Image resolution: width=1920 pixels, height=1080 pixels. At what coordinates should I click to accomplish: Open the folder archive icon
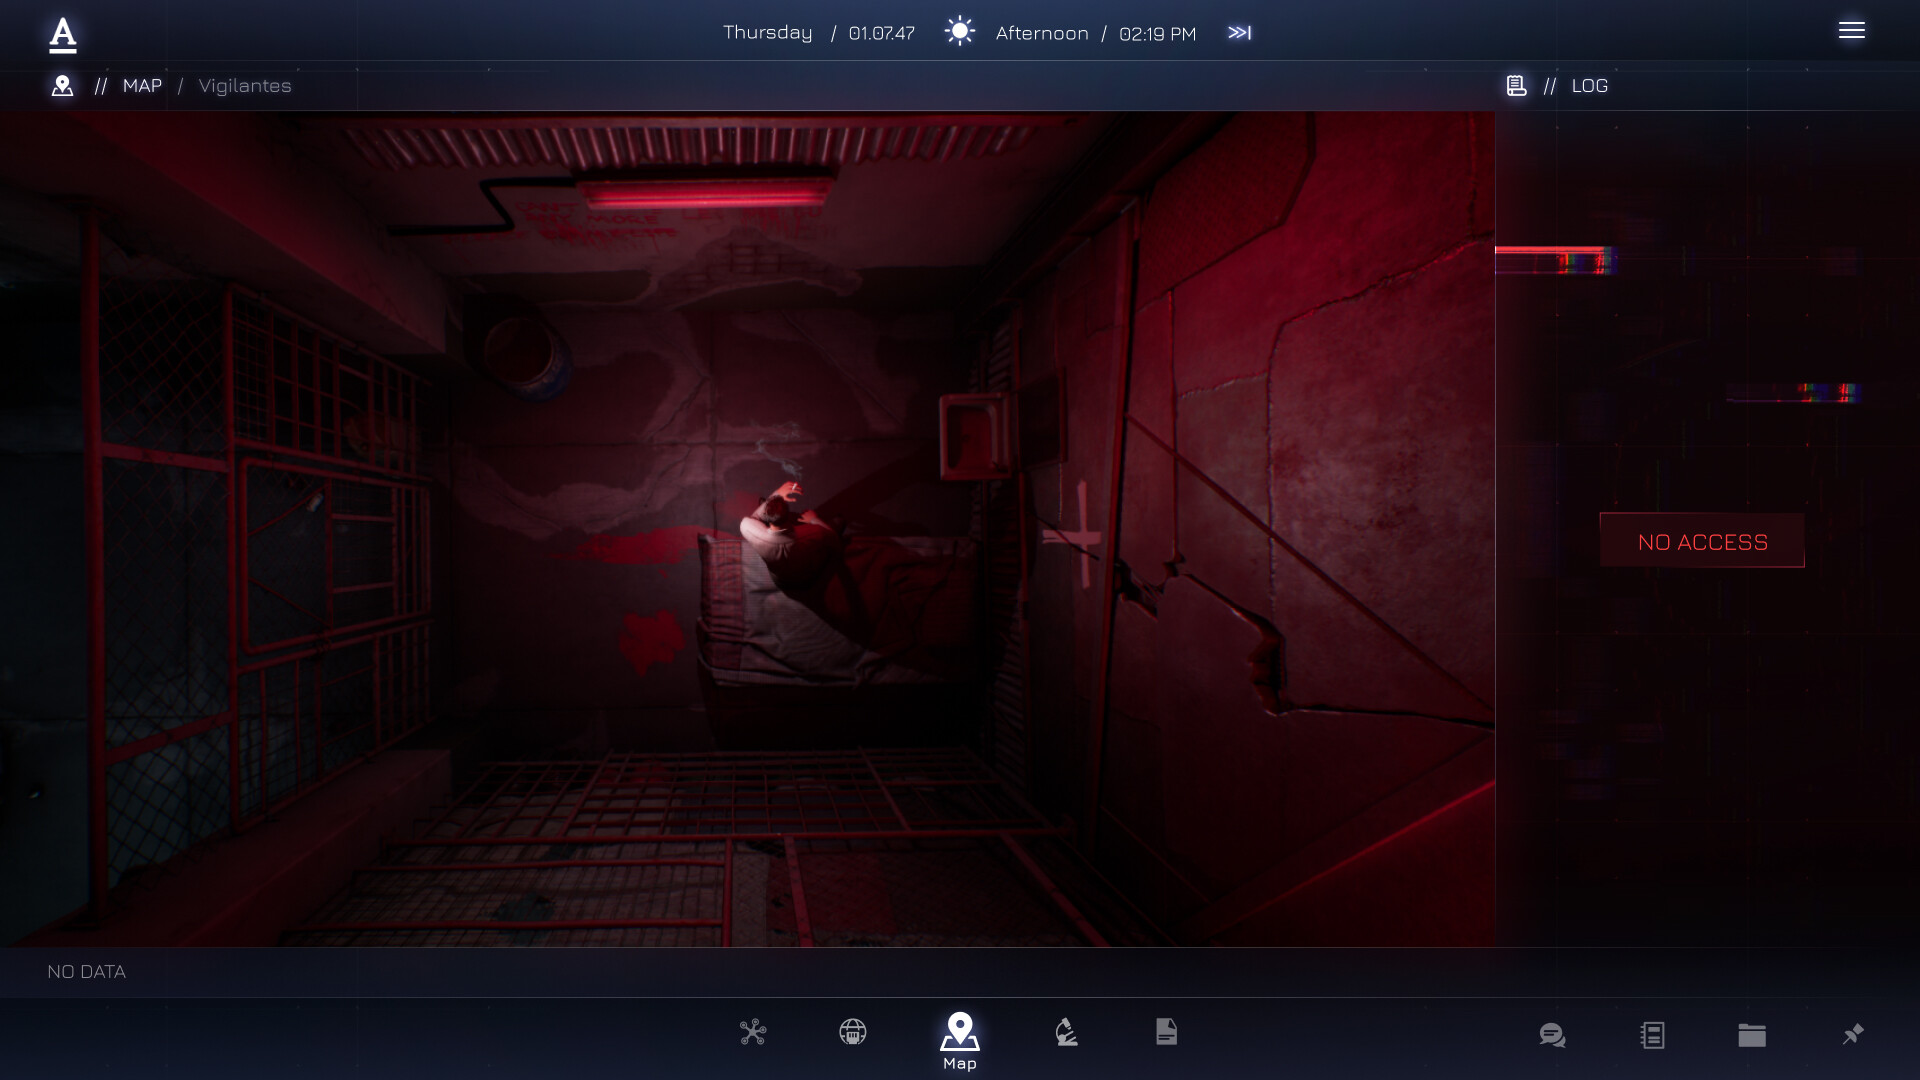pos(1753,1034)
